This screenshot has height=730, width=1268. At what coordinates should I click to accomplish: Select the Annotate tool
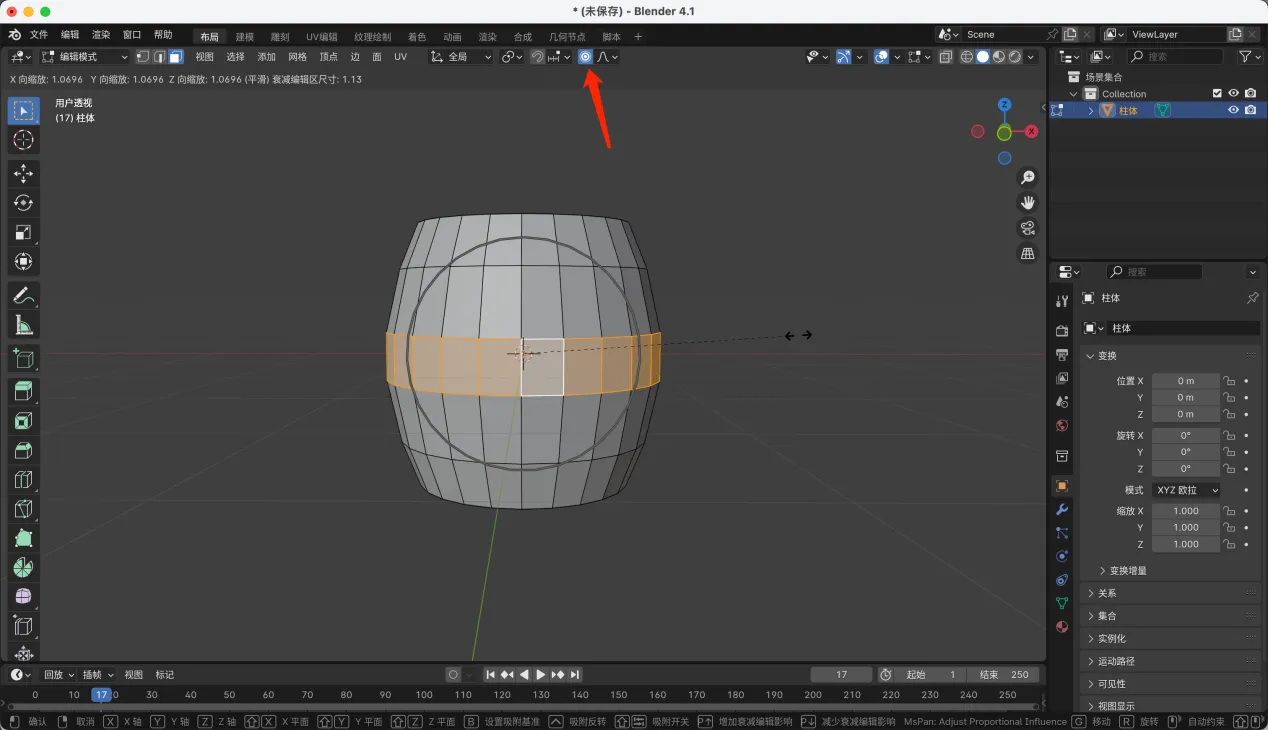coord(24,295)
